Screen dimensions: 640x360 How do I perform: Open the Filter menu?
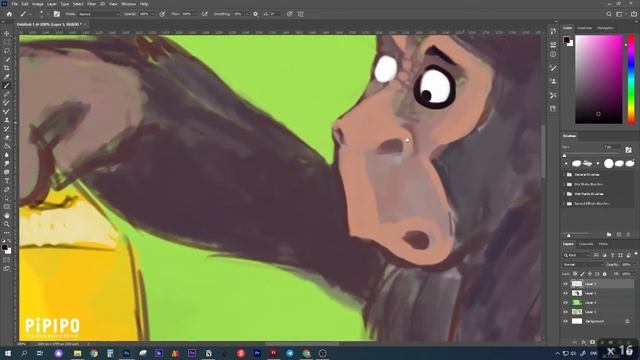91,4
